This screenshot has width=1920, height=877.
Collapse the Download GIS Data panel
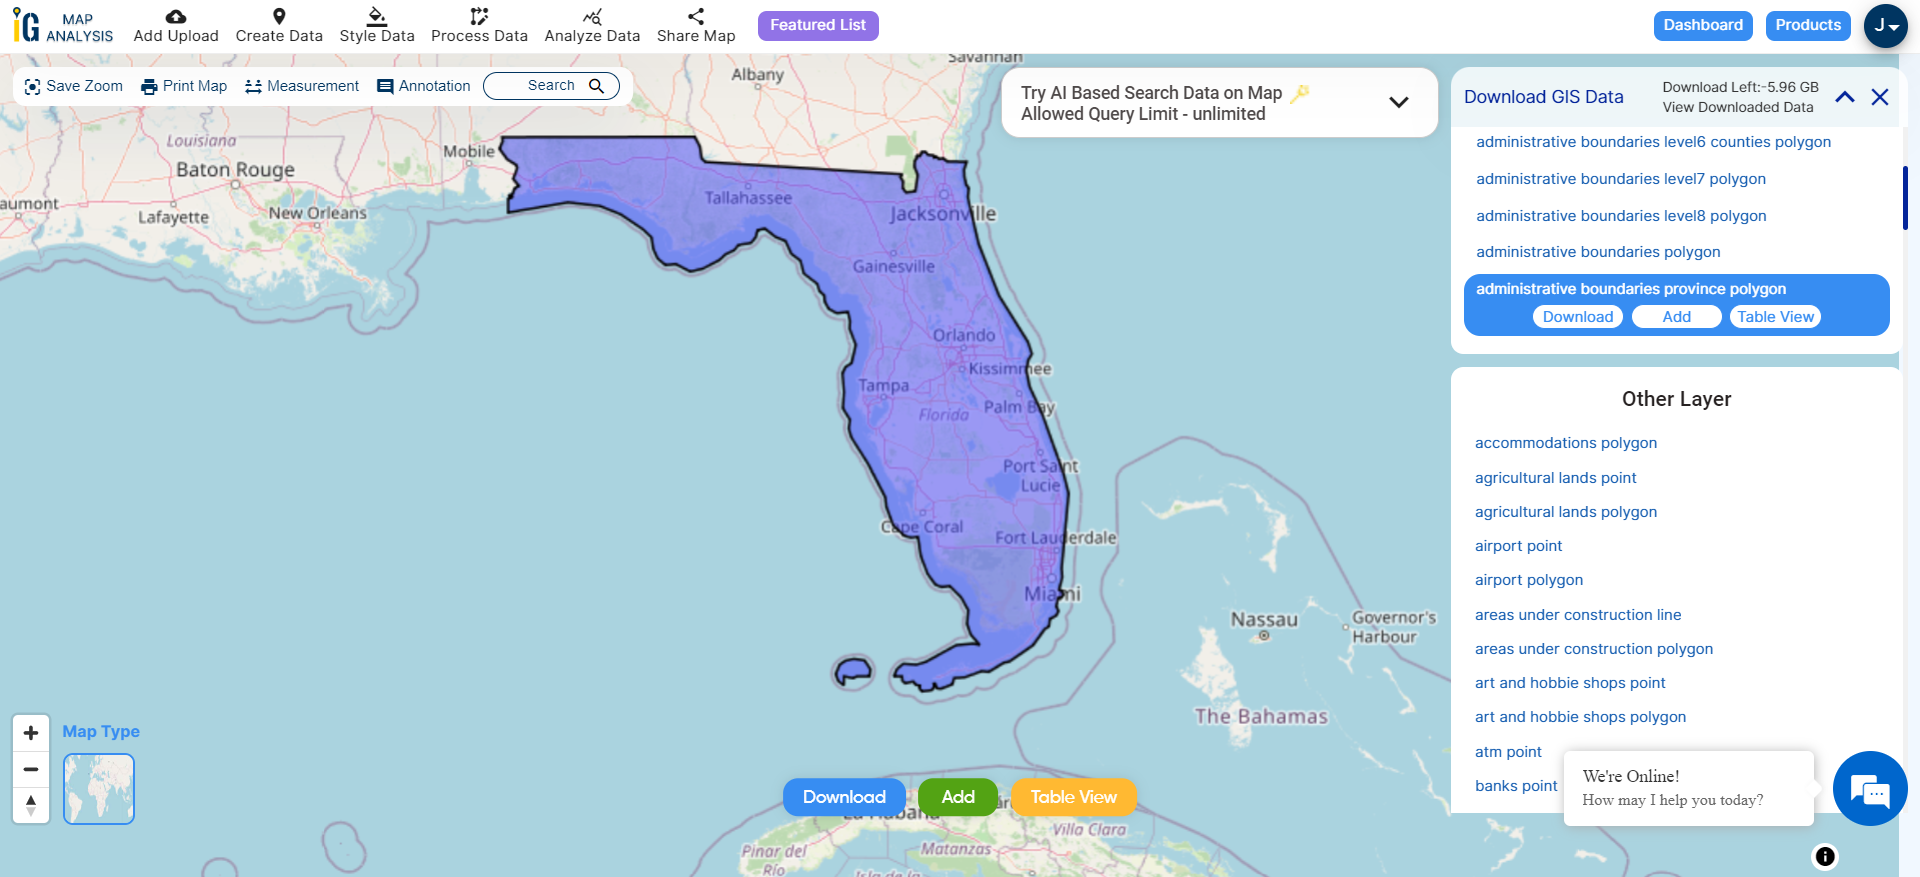point(1845,97)
